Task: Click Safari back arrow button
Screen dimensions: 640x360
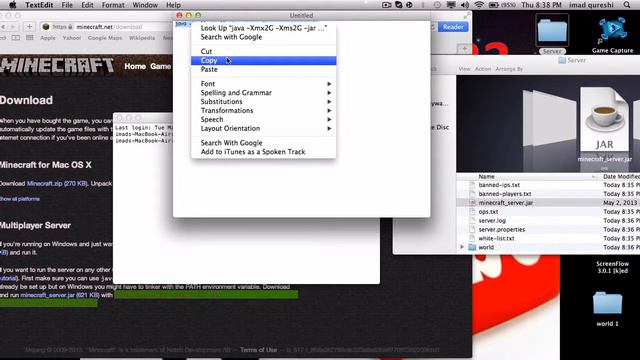Action: 4,27
